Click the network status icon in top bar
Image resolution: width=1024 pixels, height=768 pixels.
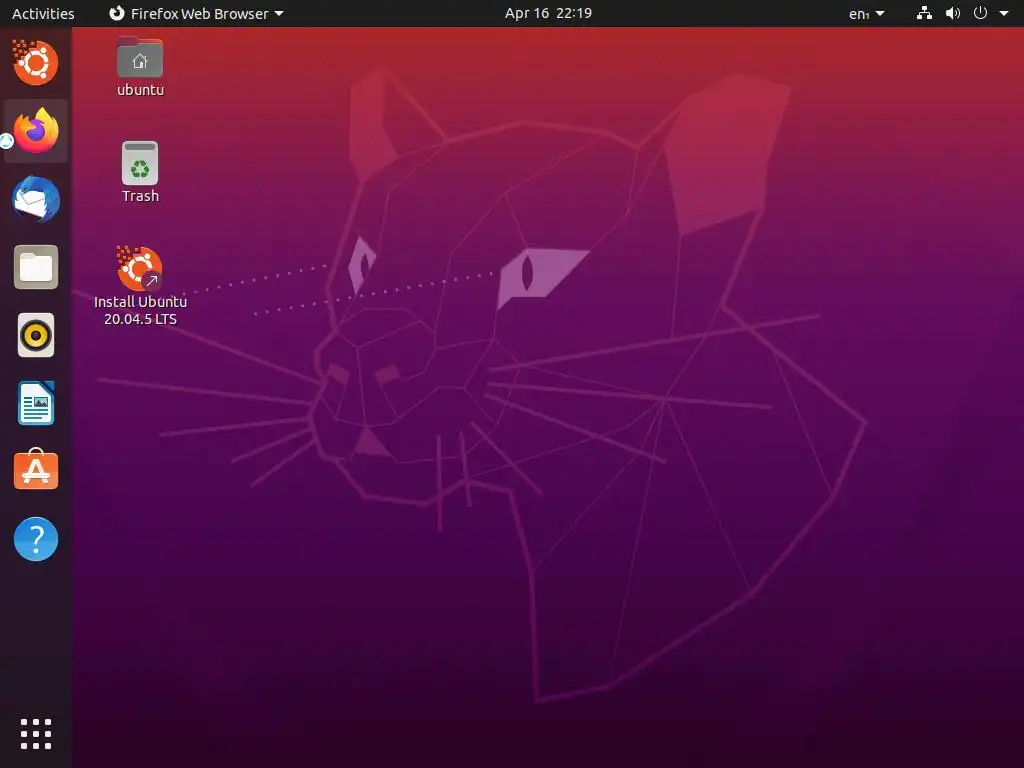tap(924, 13)
